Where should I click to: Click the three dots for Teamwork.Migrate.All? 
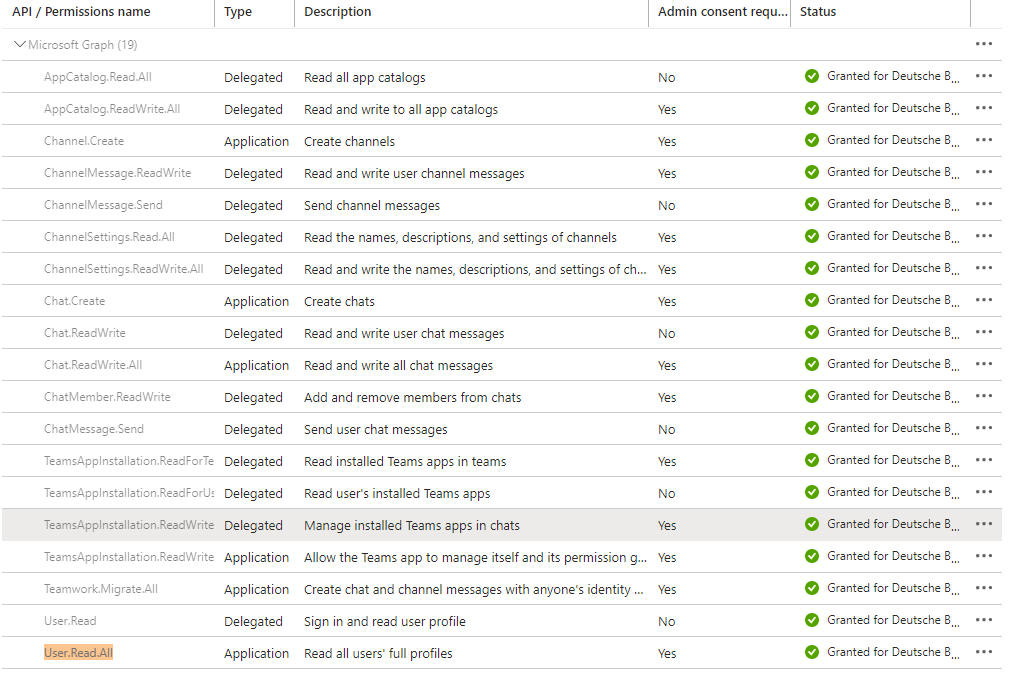(x=983, y=588)
